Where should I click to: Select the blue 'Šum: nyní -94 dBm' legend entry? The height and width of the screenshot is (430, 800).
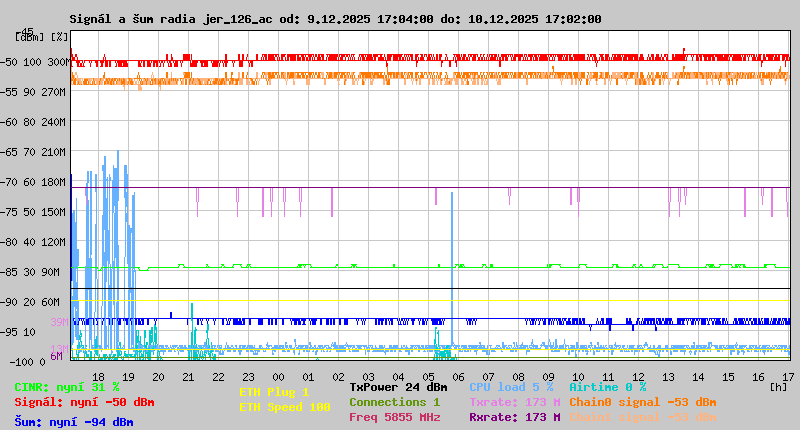click(x=73, y=422)
